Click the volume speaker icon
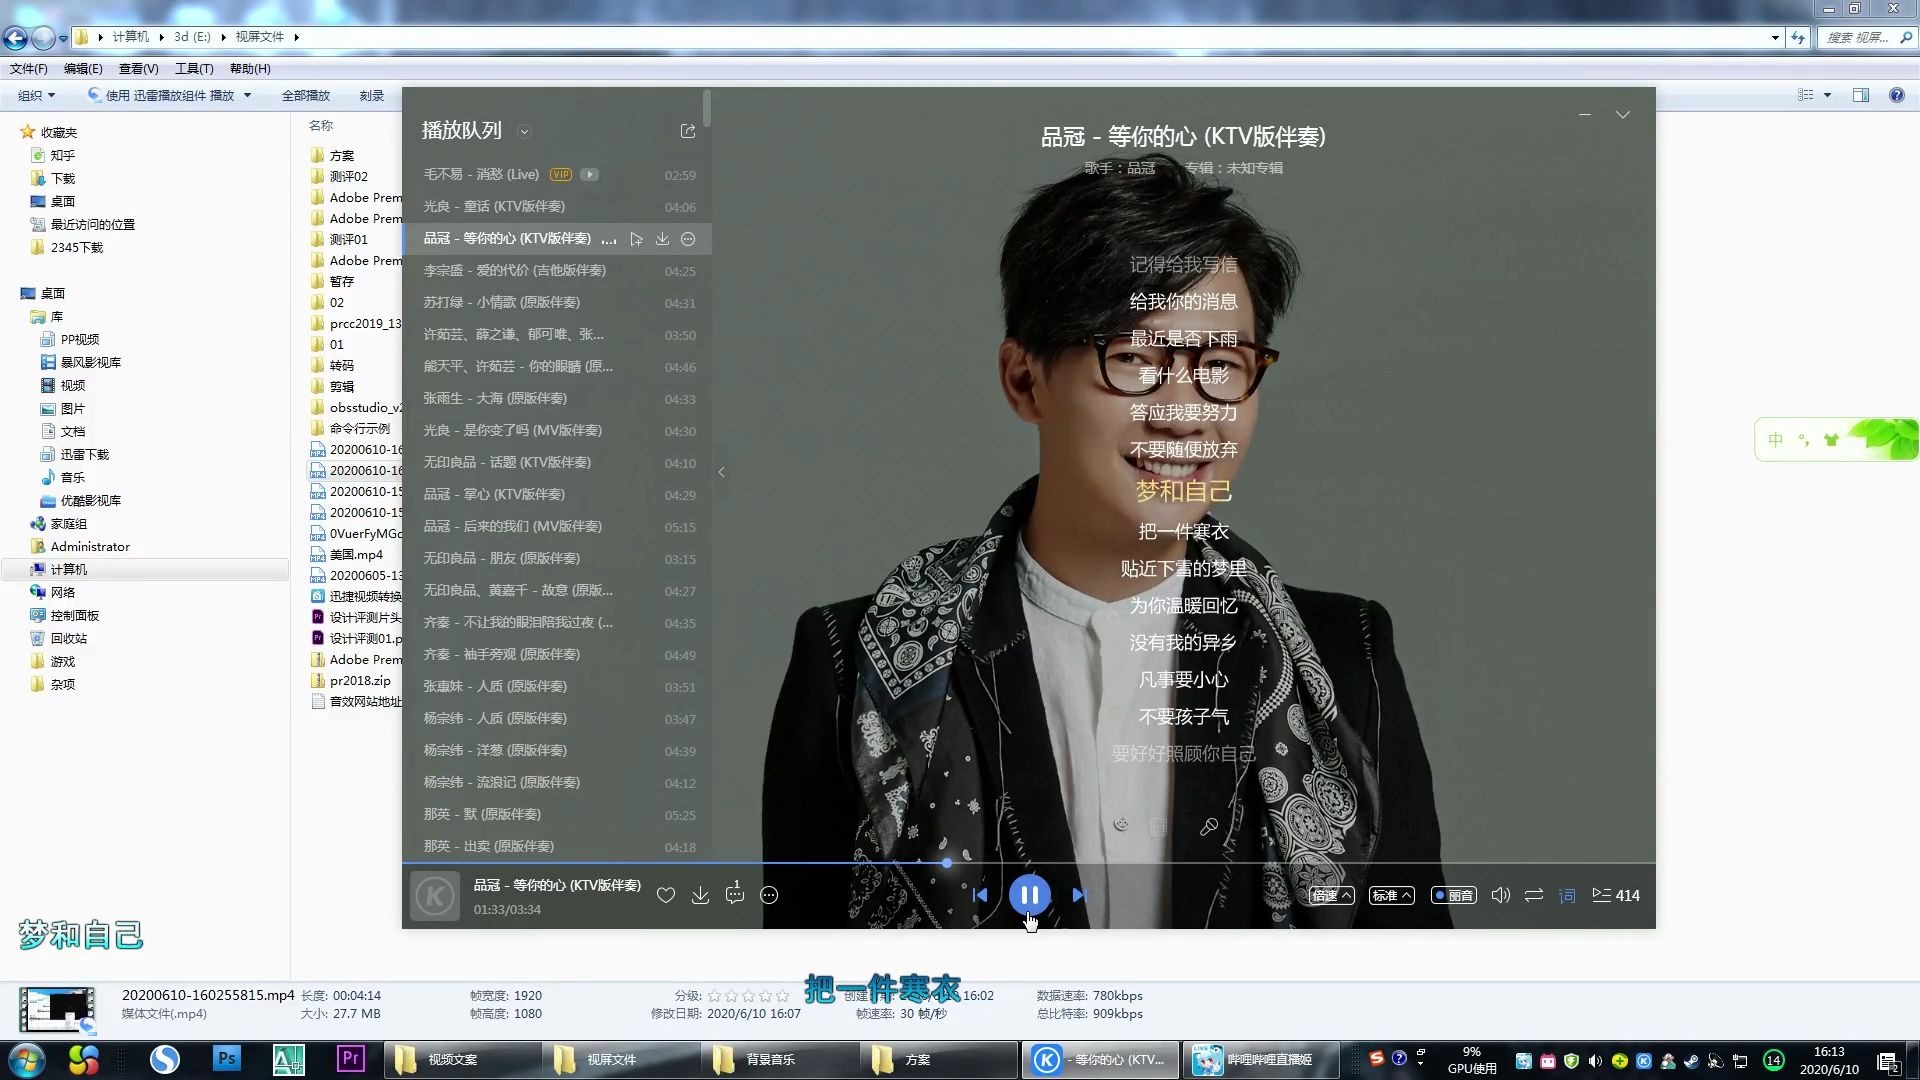 [1500, 895]
